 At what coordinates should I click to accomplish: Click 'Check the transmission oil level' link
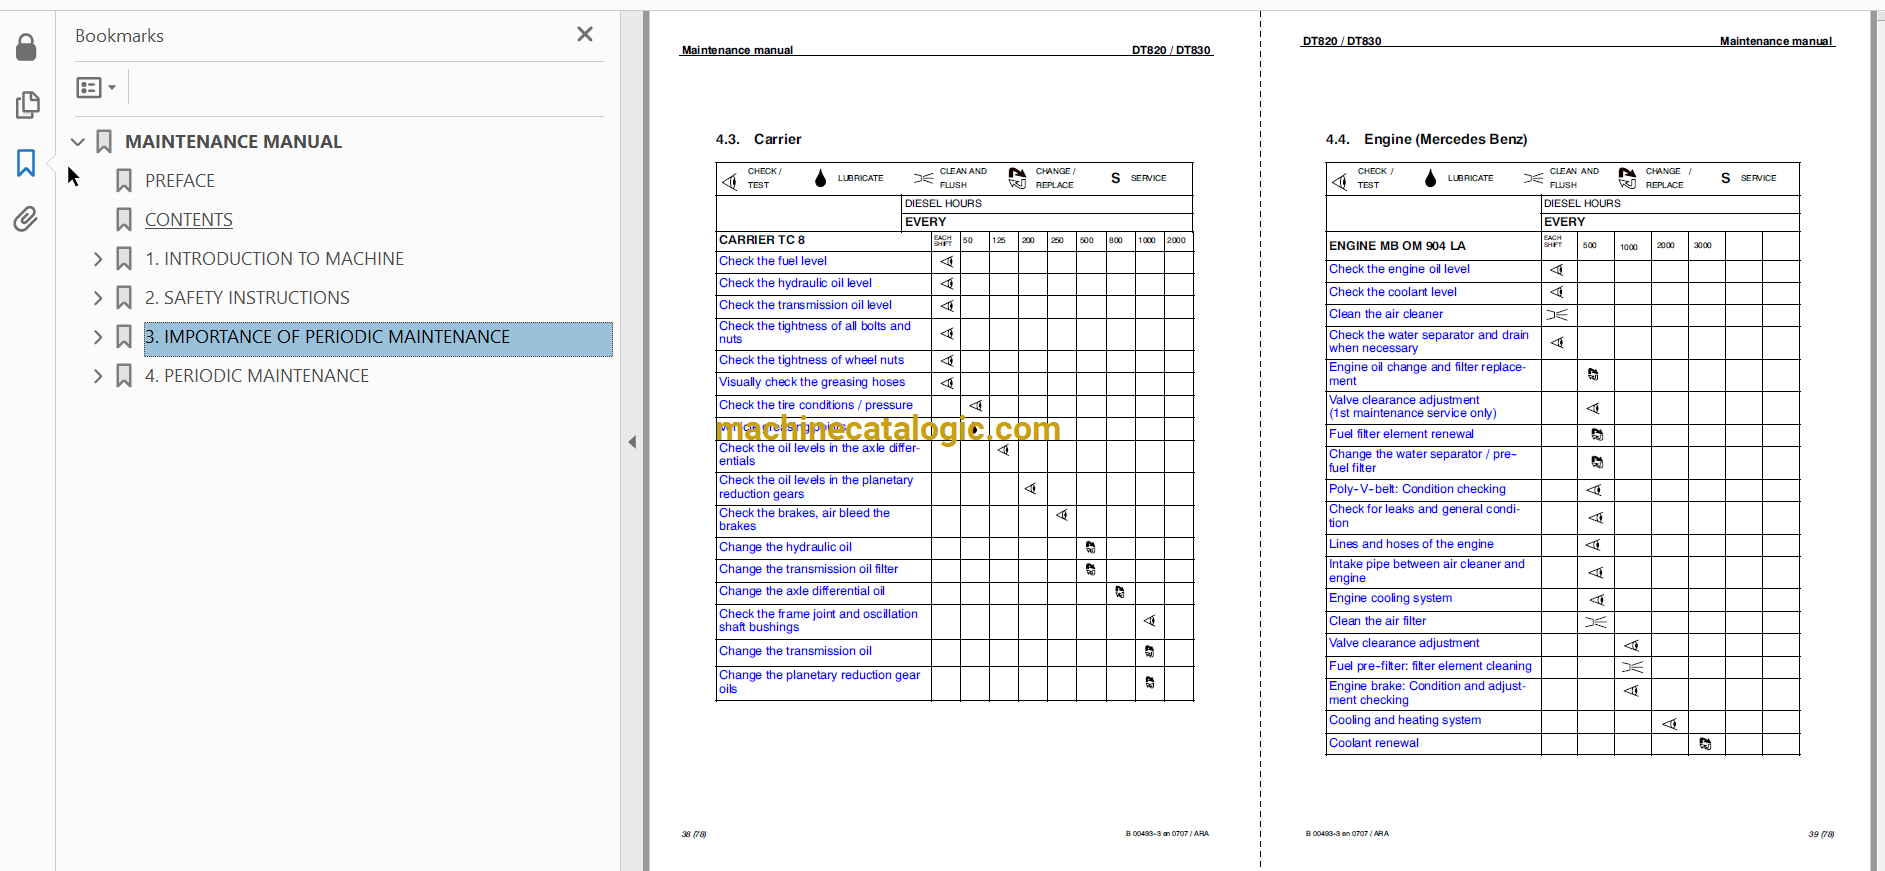click(805, 305)
